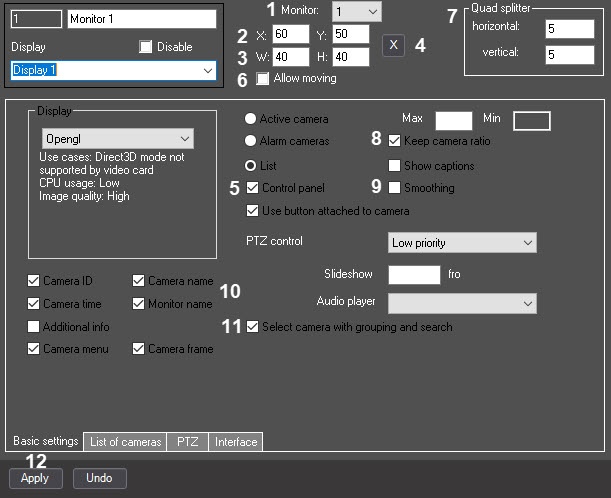Image resolution: width=611 pixels, height=498 pixels.
Task: Open the Monitor number dropdown
Action: click(x=357, y=11)
